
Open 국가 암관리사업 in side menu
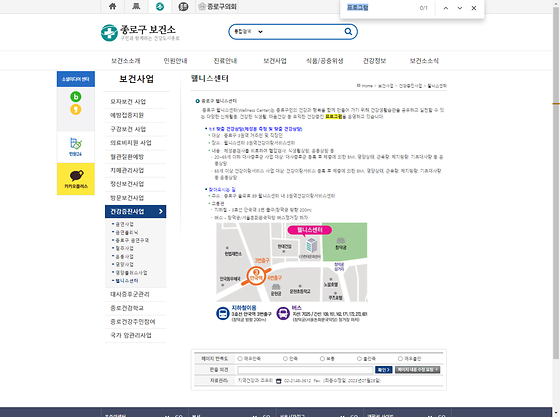coord(131,335)
